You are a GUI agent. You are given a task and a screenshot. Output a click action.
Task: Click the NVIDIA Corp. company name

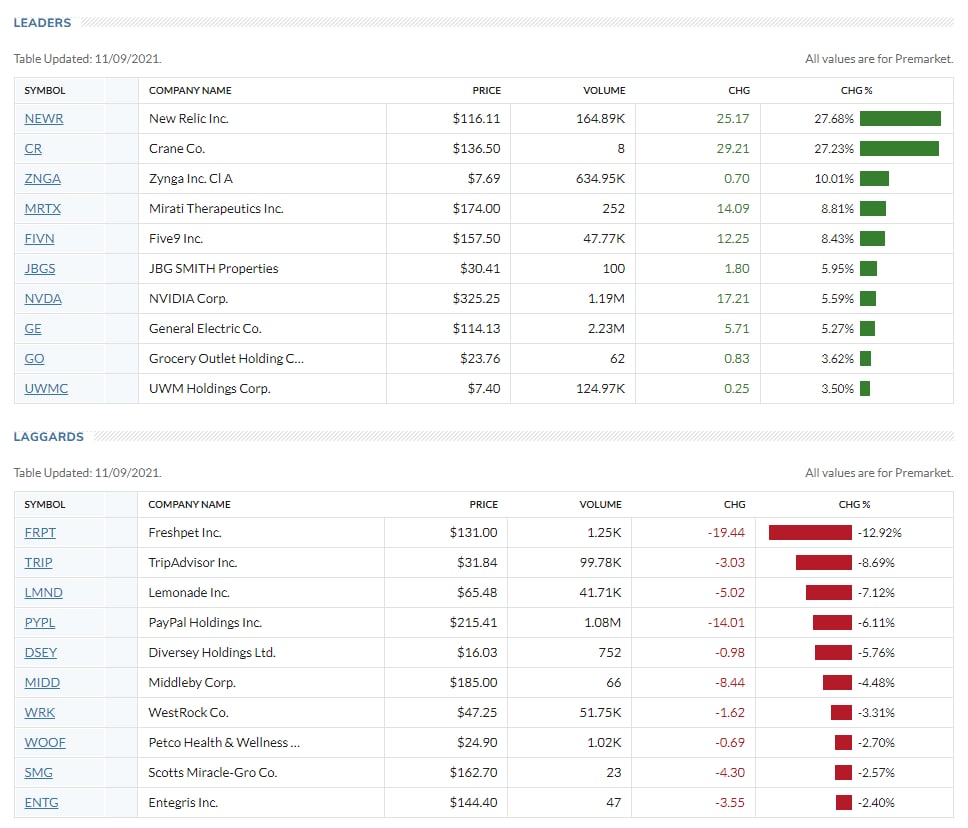[188, 299]
